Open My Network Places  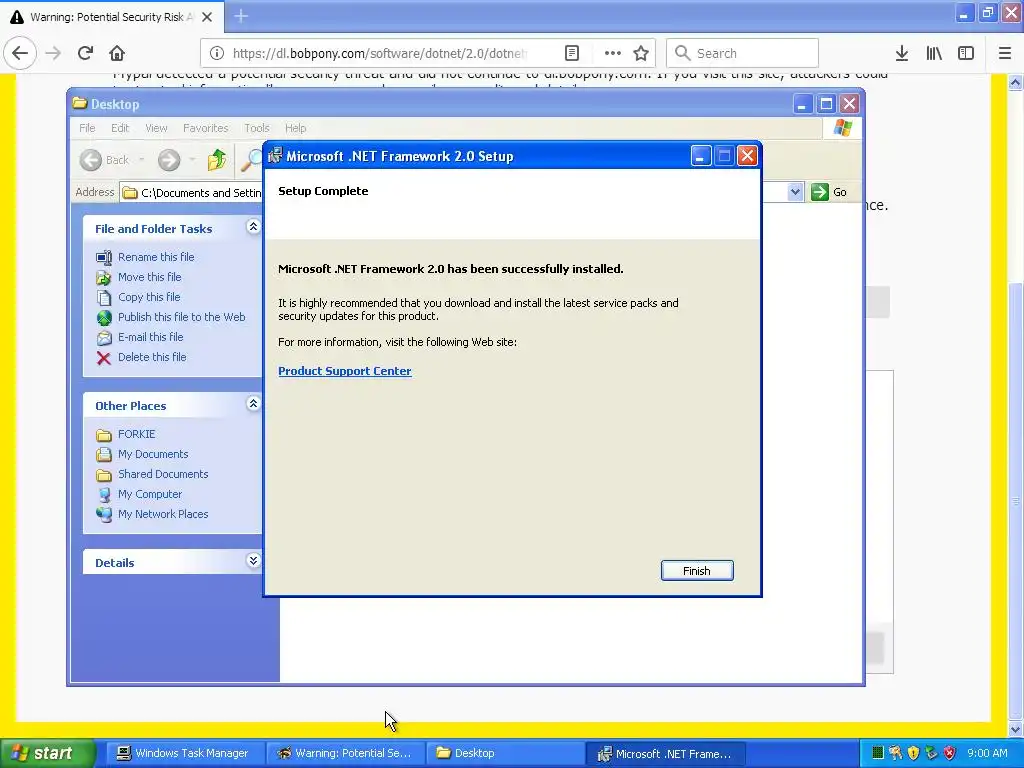click(x=163, y=514)
